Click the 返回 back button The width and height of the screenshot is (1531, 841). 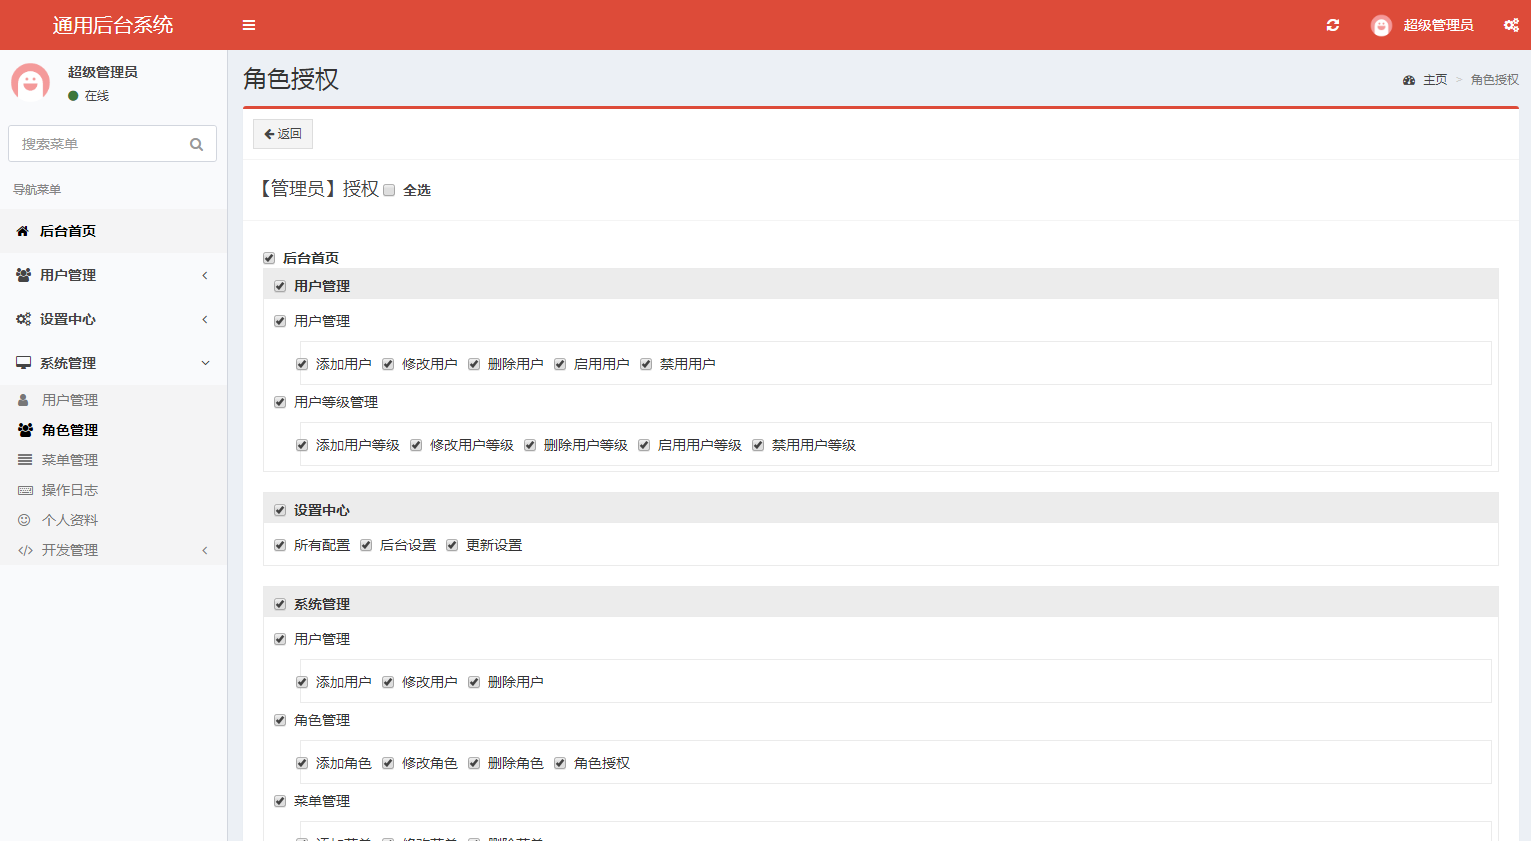(283, 134)
